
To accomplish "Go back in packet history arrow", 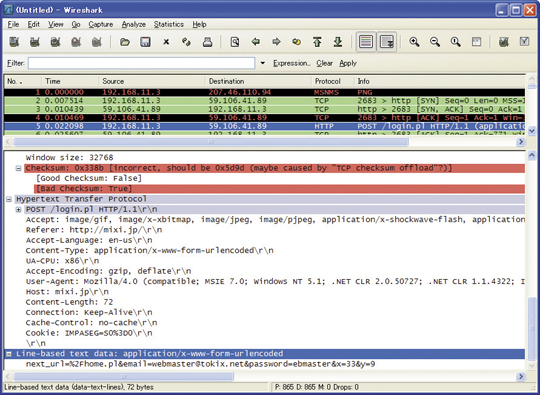I will 256,42.
